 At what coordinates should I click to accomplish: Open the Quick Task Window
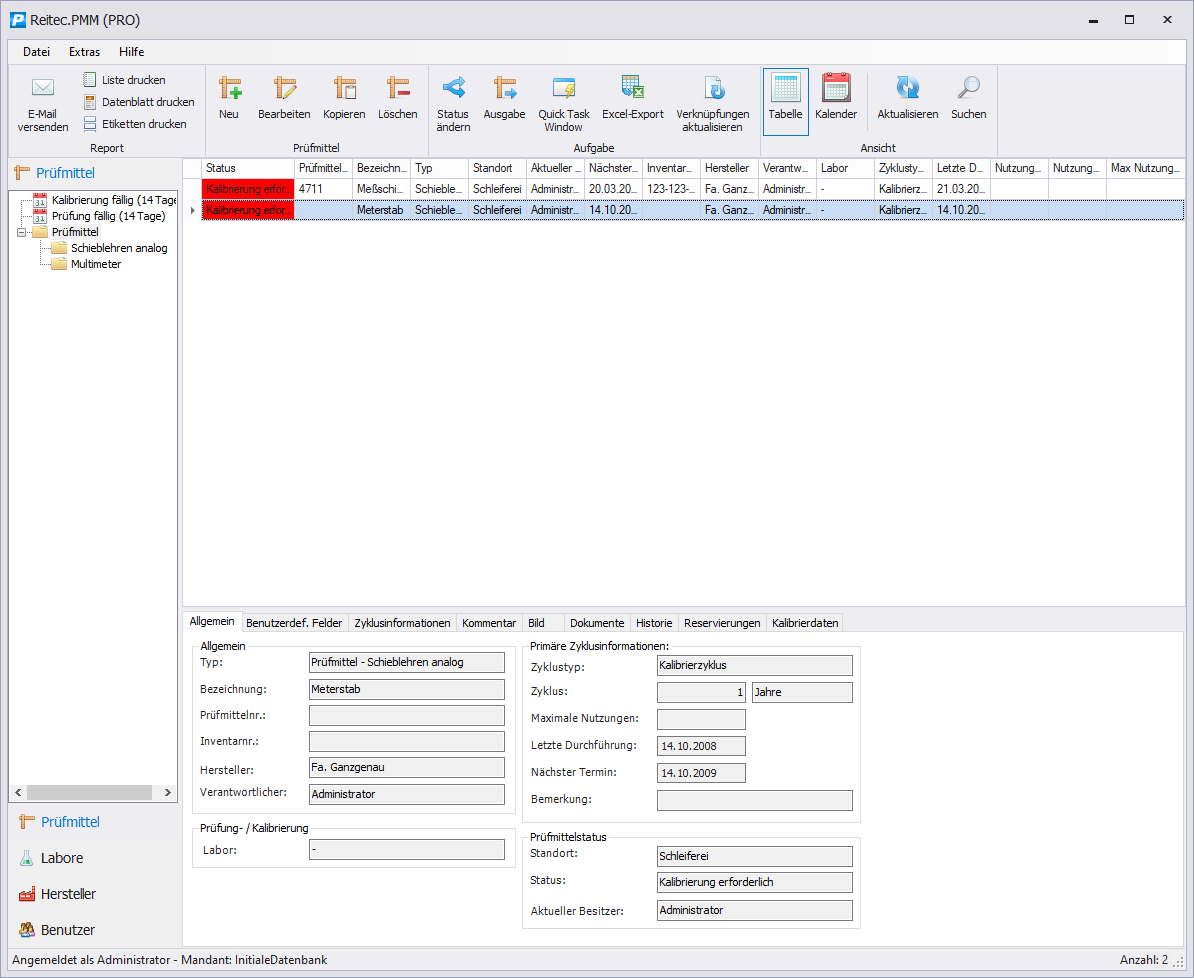[564, 89]
